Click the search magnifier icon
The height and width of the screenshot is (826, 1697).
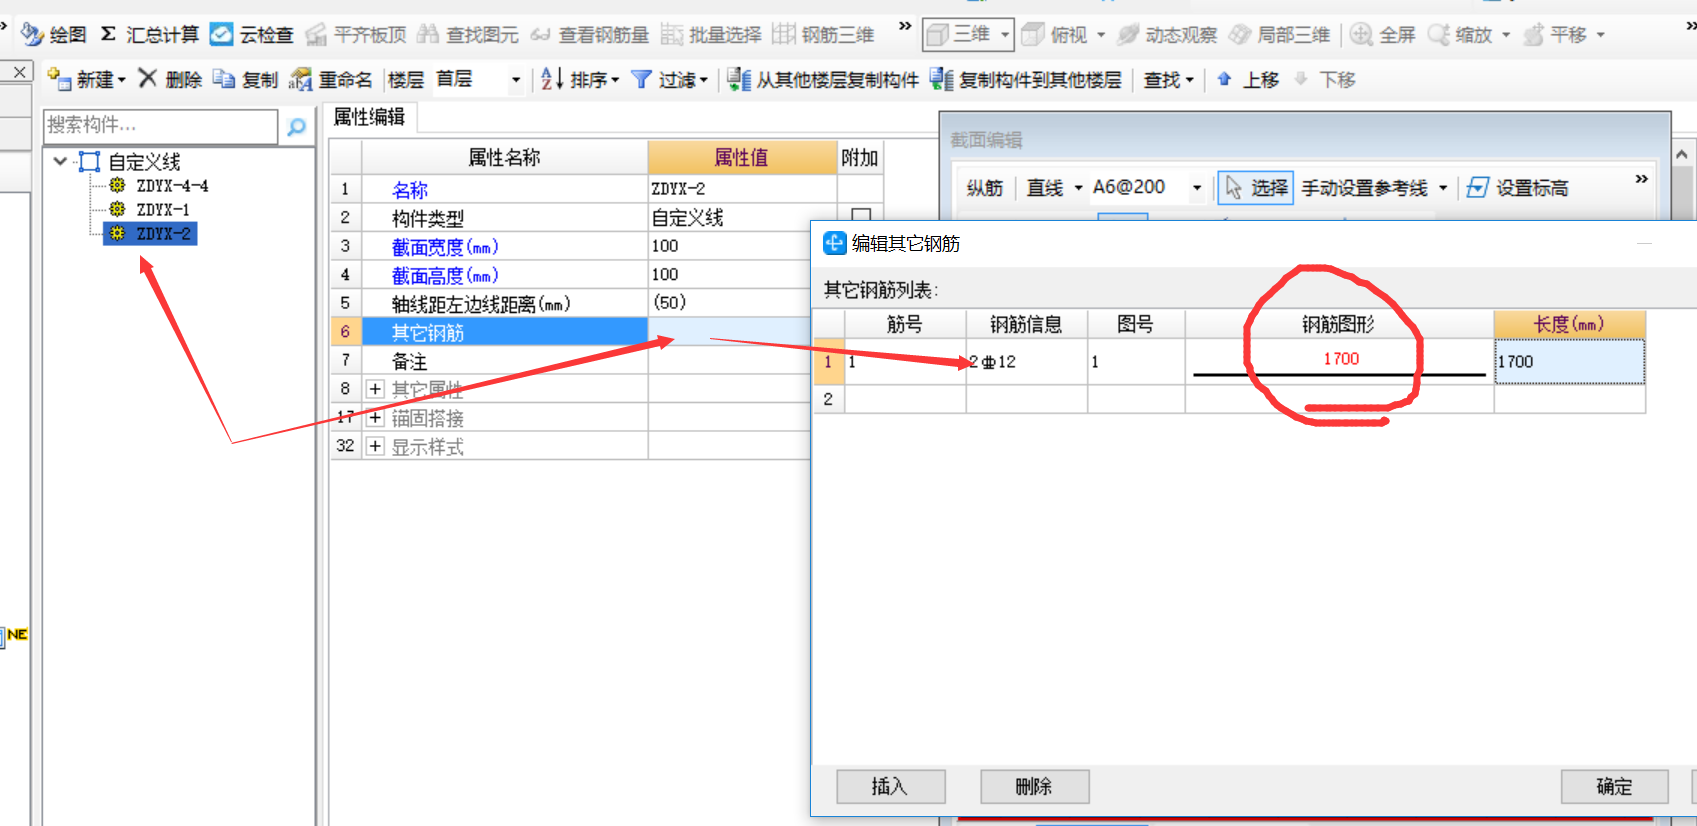coord(296,127)
